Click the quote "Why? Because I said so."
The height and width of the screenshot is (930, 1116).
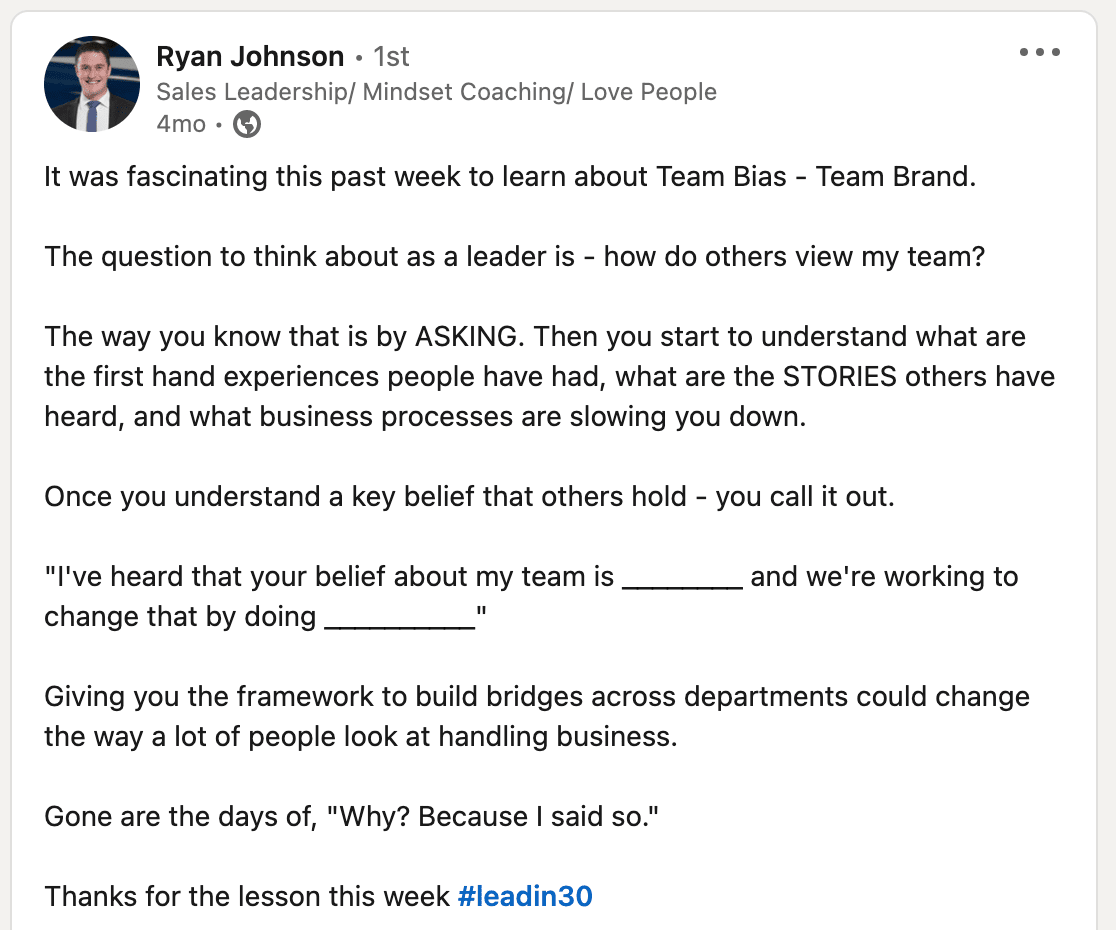tap(493, 816)
